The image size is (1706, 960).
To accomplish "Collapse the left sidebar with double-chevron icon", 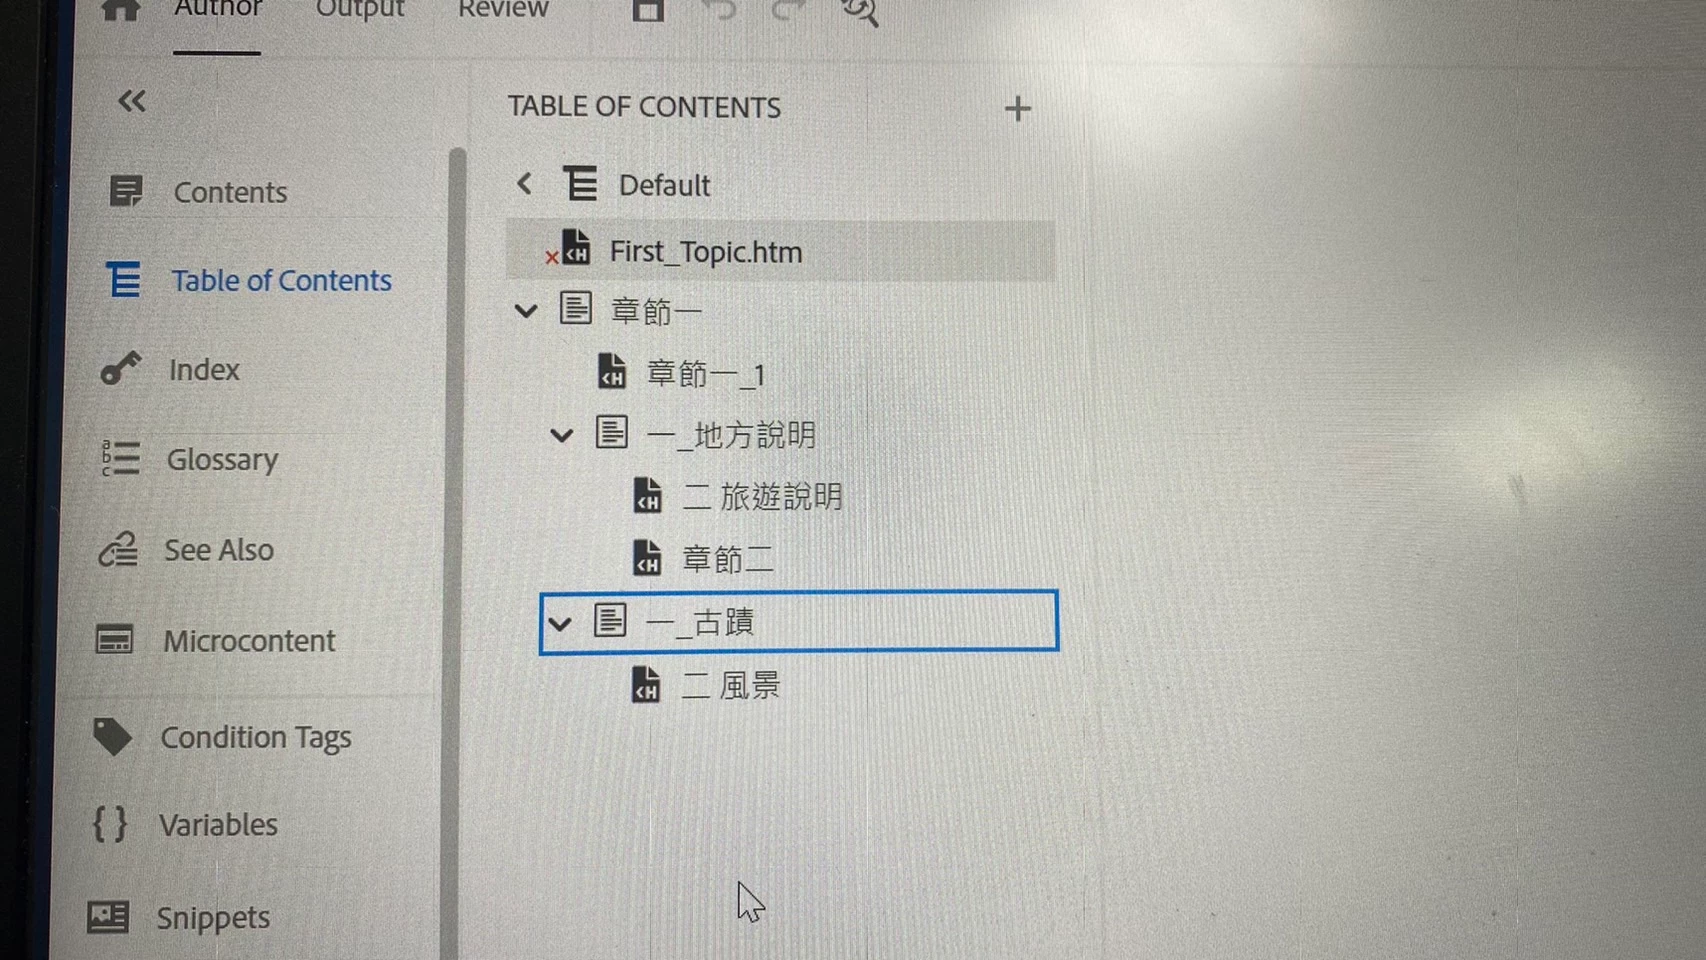I will tap(131, 101).
